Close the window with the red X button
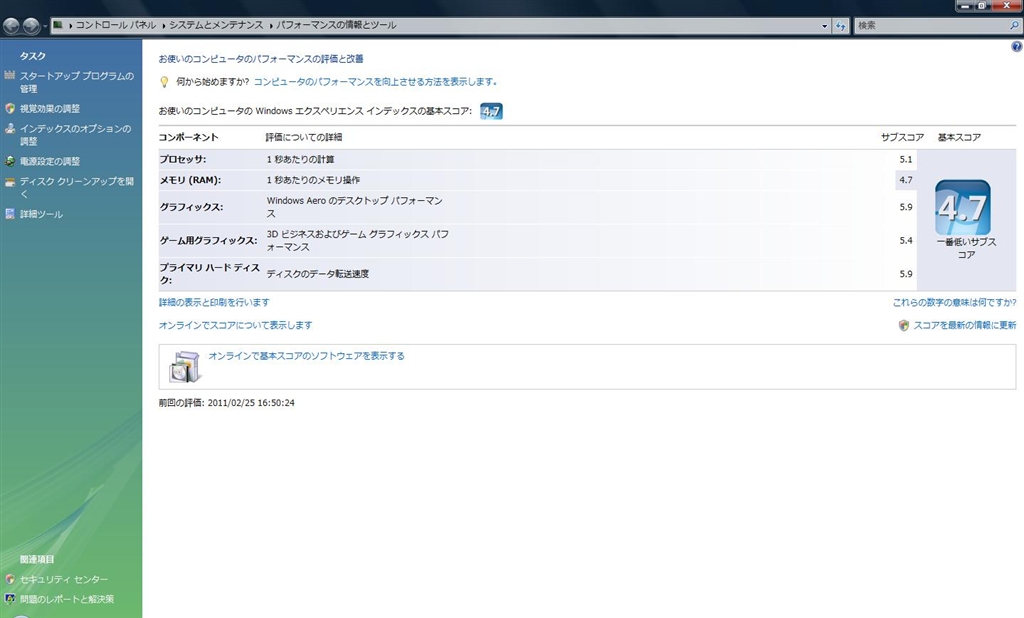The height and width of the screenshot is (618, 1024). point(1006,5)
